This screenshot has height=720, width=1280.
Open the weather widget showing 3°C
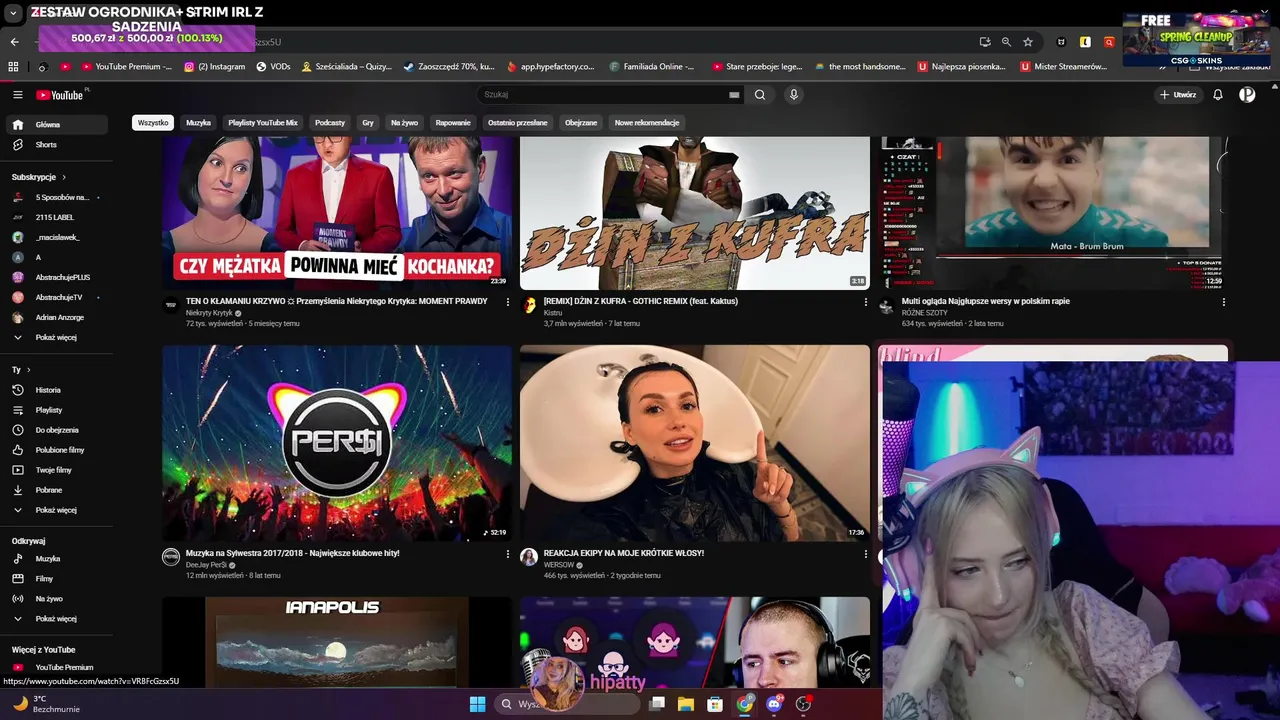coord(45,704)
